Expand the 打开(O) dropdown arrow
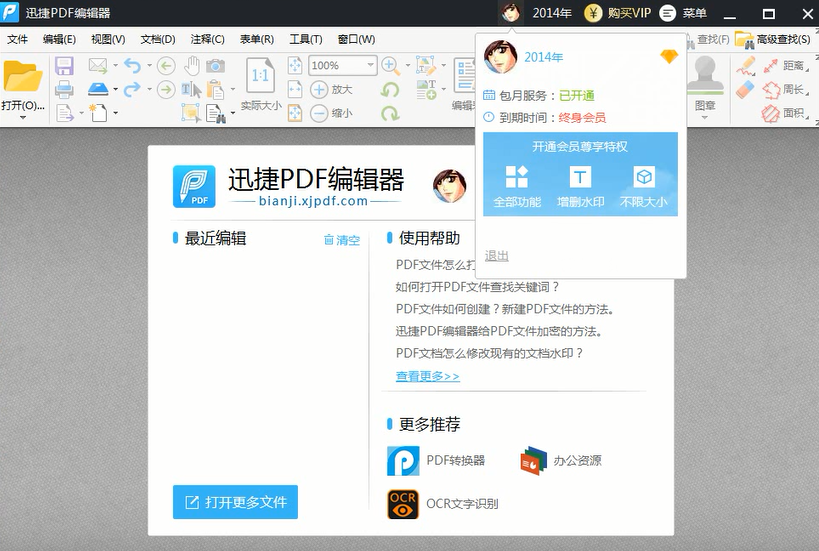Viewport: 819px width, 551px height. 22,118
